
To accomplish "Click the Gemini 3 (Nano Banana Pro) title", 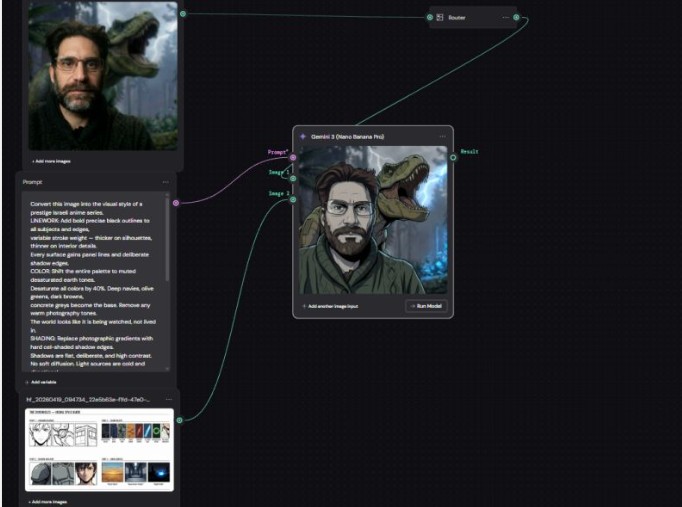I will 348,137.
